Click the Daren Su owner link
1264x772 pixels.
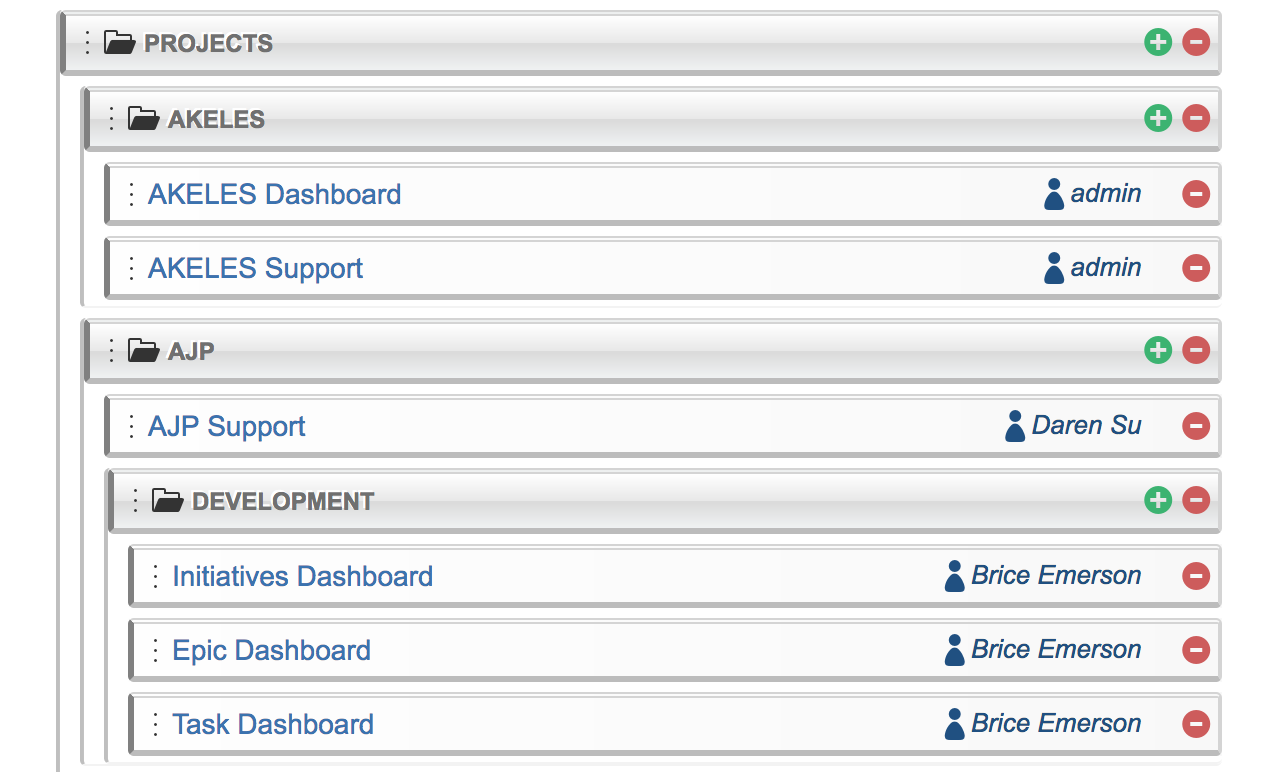pos(1086,426)
